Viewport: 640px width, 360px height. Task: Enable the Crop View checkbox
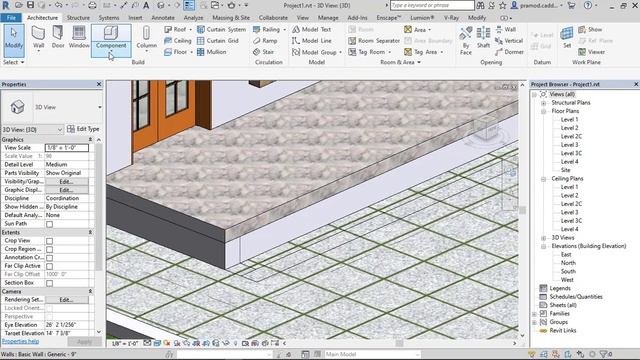click(49, 241)
